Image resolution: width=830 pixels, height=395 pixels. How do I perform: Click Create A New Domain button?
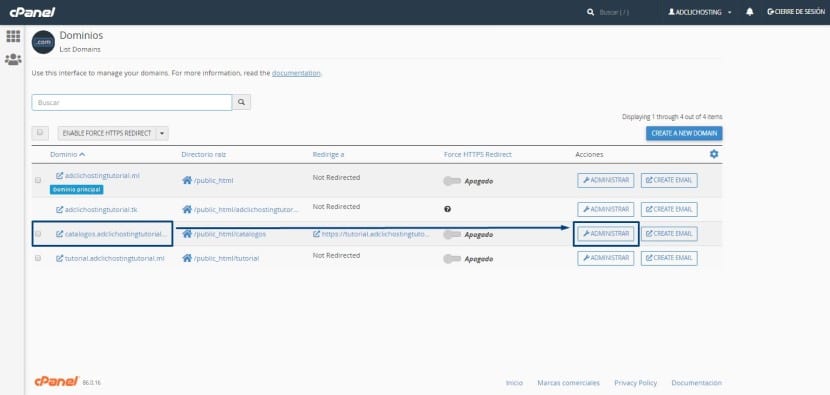tap(684, 133)
